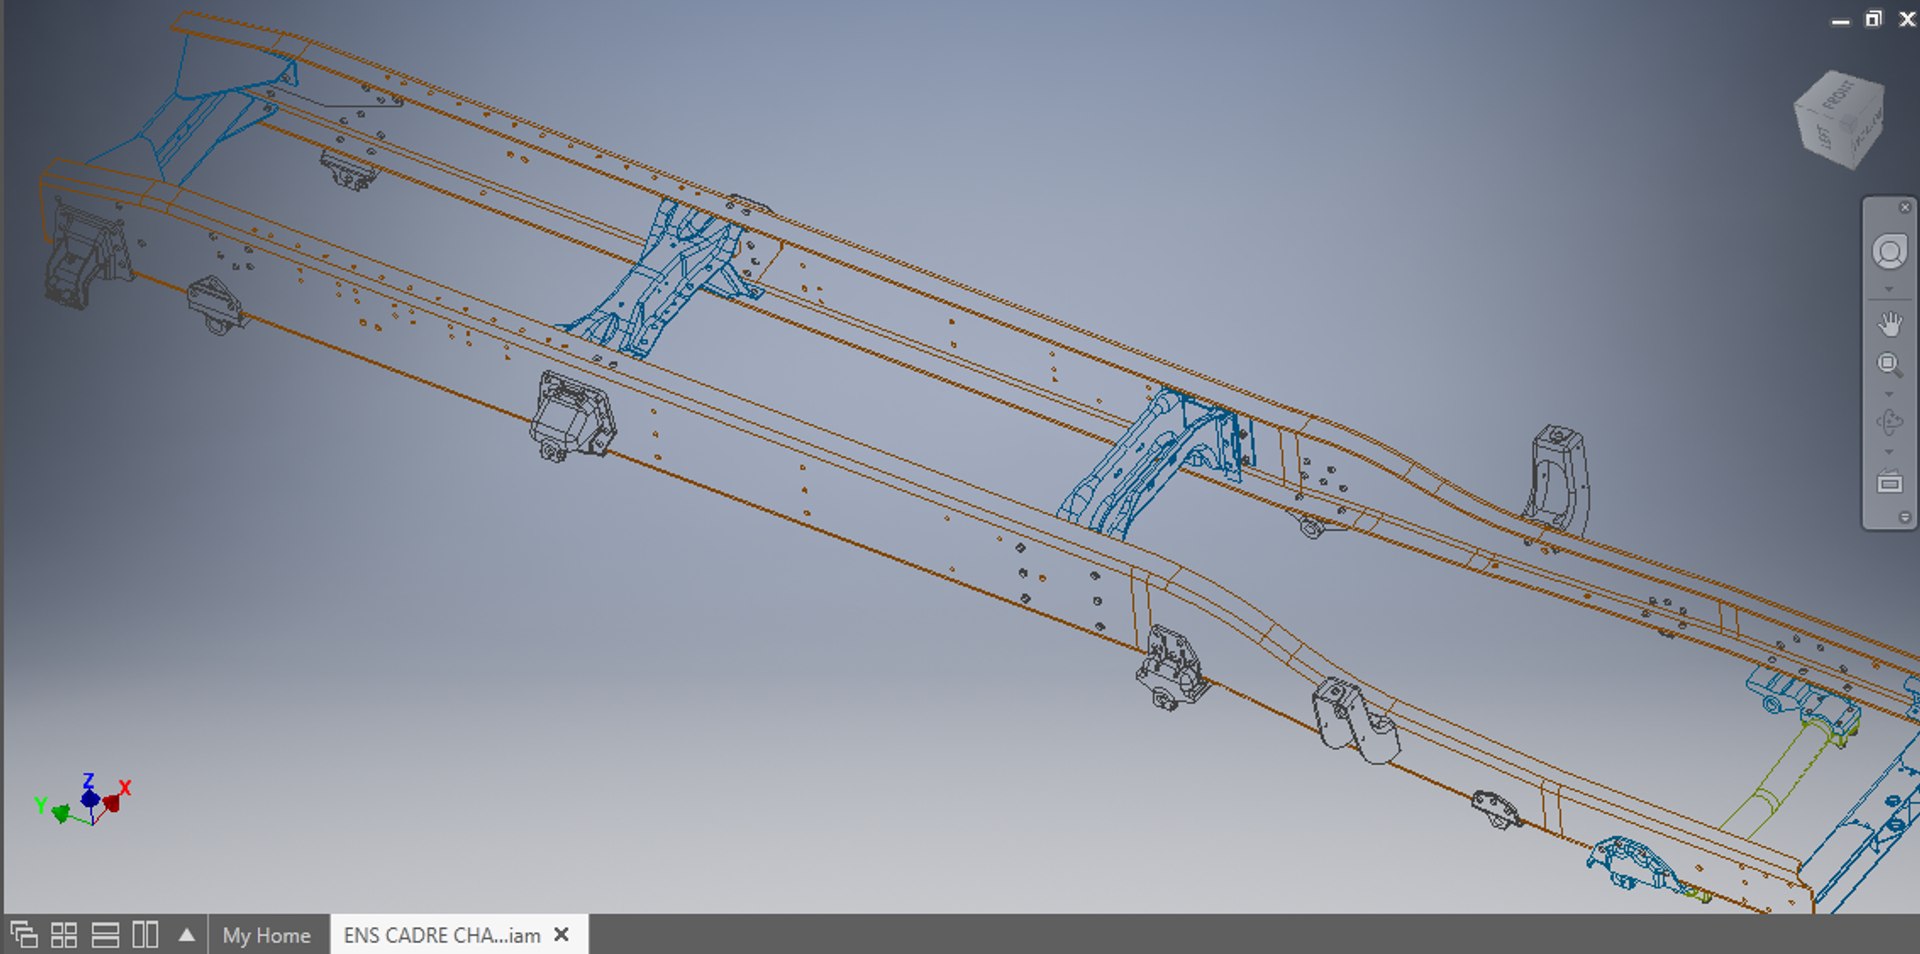Expand the document tabs menu arrow

click(186, 935)
